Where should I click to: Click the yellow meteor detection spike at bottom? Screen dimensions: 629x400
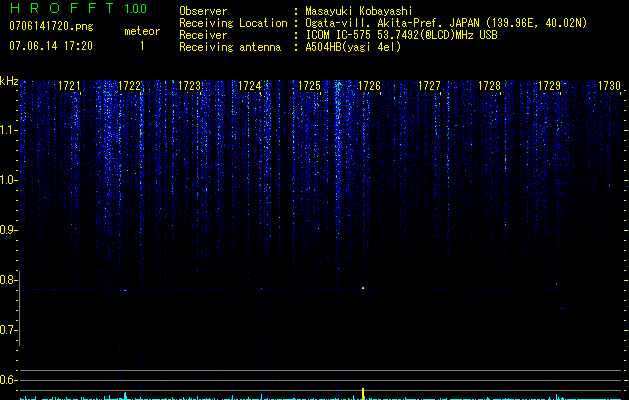(363, 394)
